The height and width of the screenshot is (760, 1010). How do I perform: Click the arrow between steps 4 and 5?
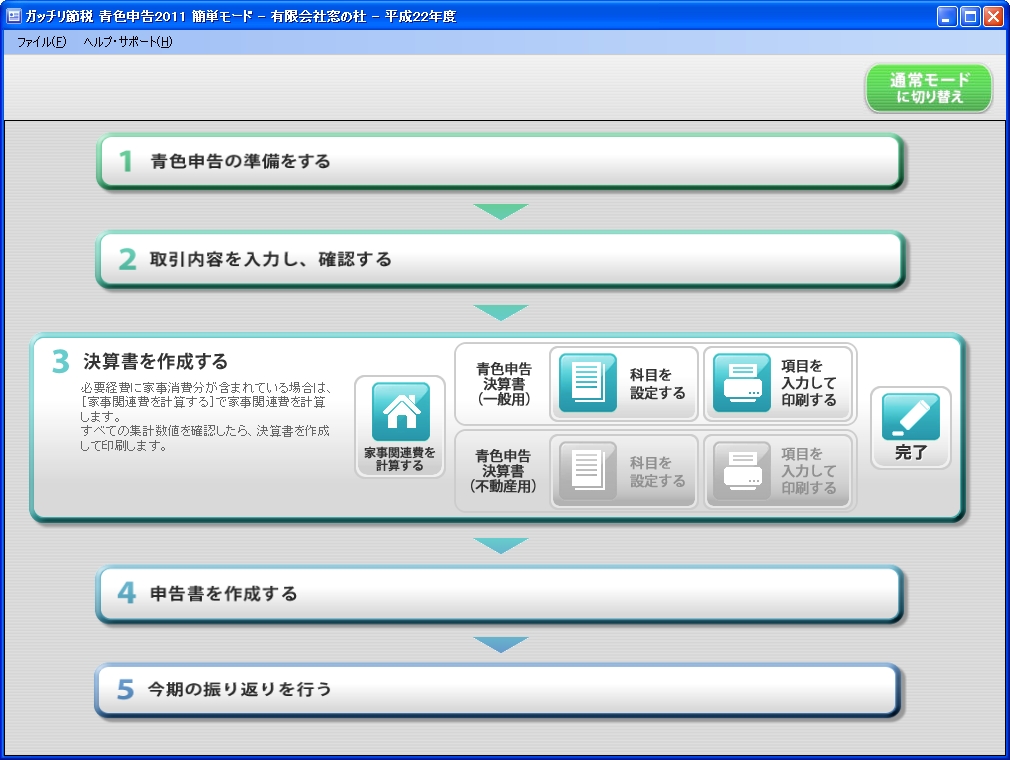tap(500, 643)
